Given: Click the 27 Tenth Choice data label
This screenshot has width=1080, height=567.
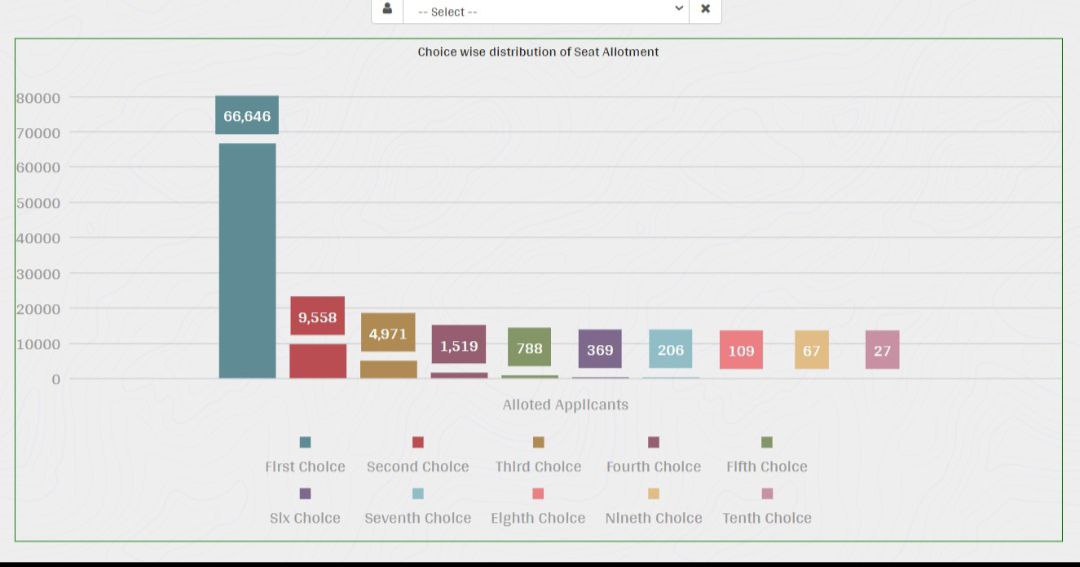Looking at the screenshot, I should [882, 351].
